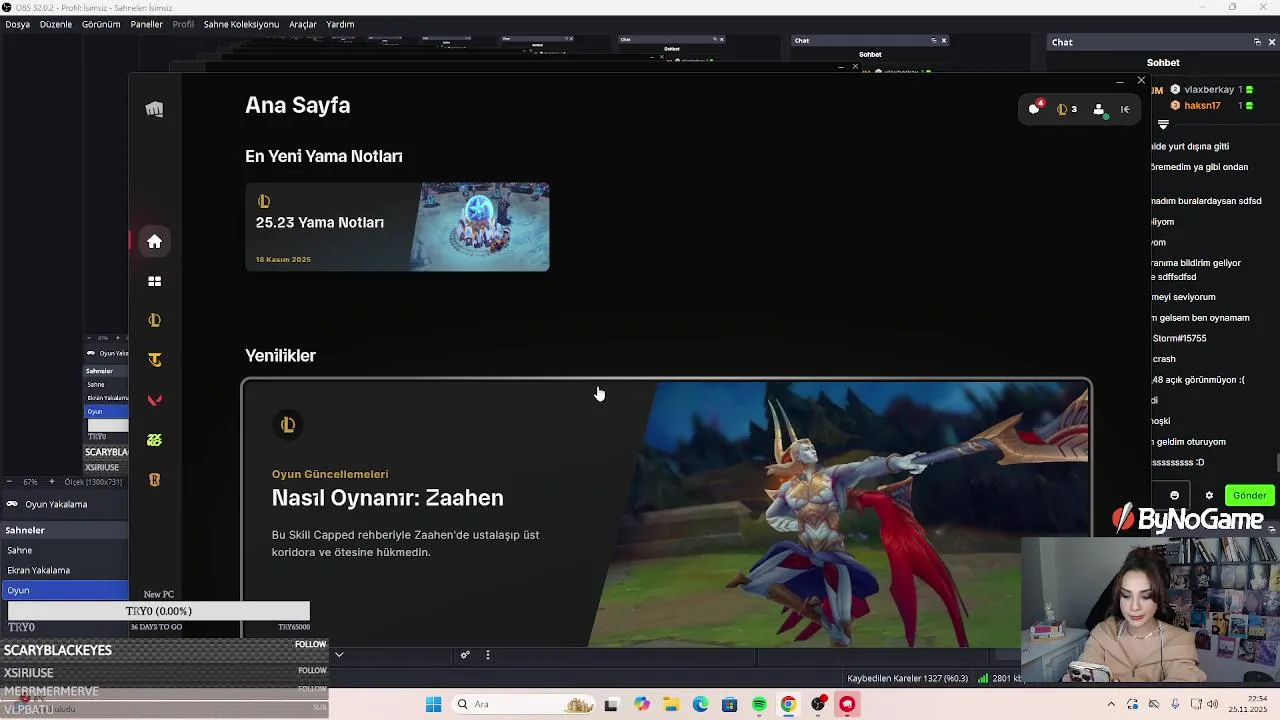Open League missions counter showing 3

coord(1067,109)
